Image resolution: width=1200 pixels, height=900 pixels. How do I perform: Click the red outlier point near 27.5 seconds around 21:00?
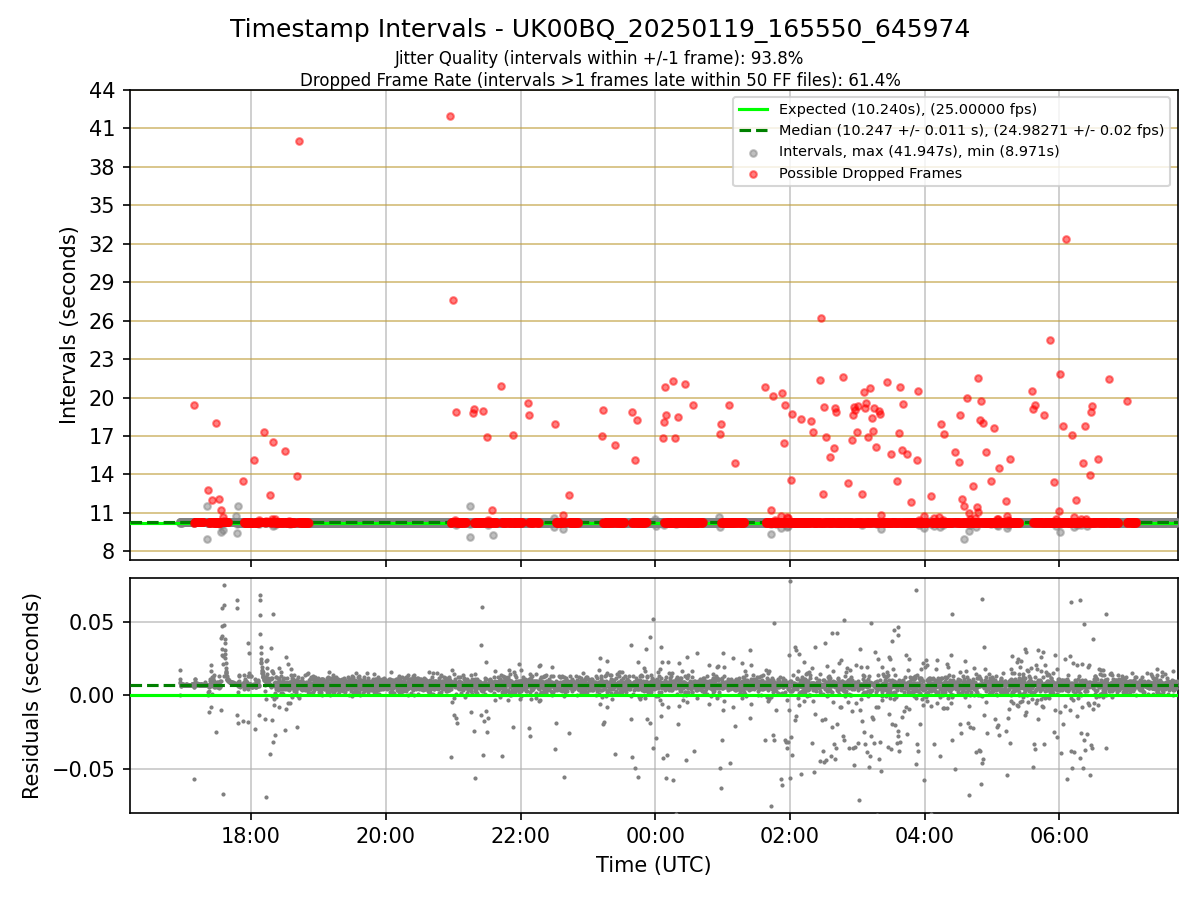coord(453,300)
